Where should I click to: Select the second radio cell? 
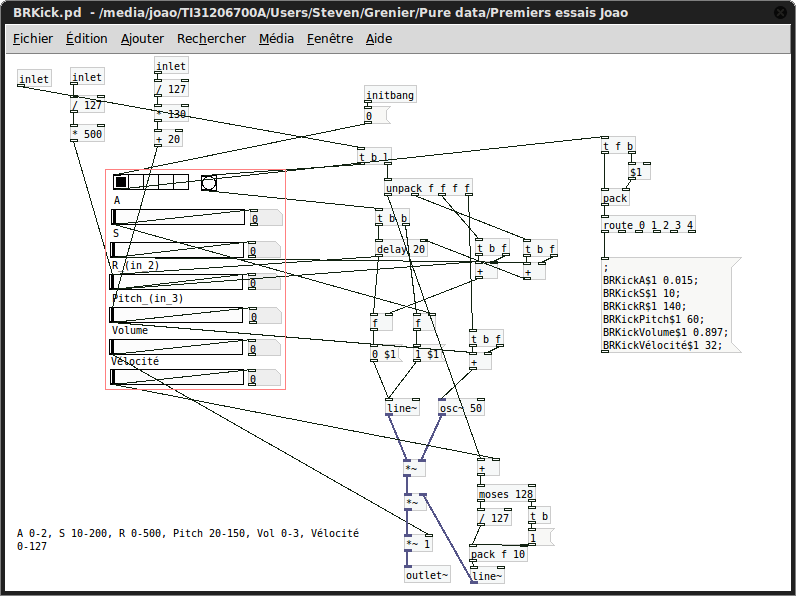click(x=136, y=182)
